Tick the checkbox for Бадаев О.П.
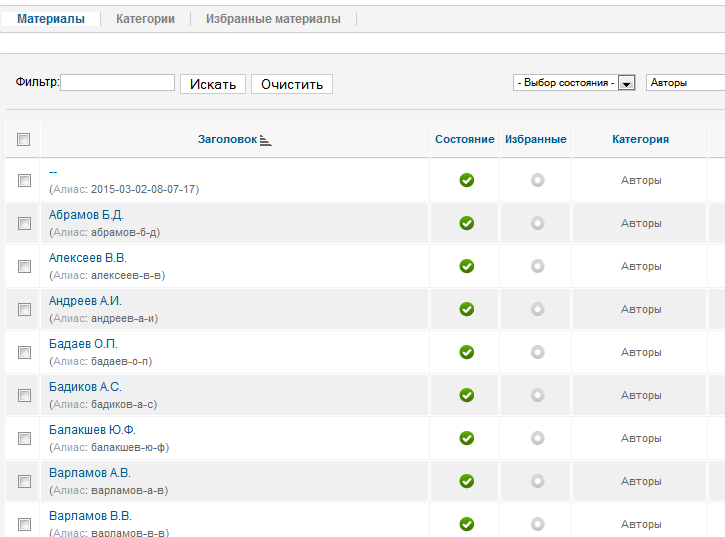725x537 pixels. pos(25,352)
